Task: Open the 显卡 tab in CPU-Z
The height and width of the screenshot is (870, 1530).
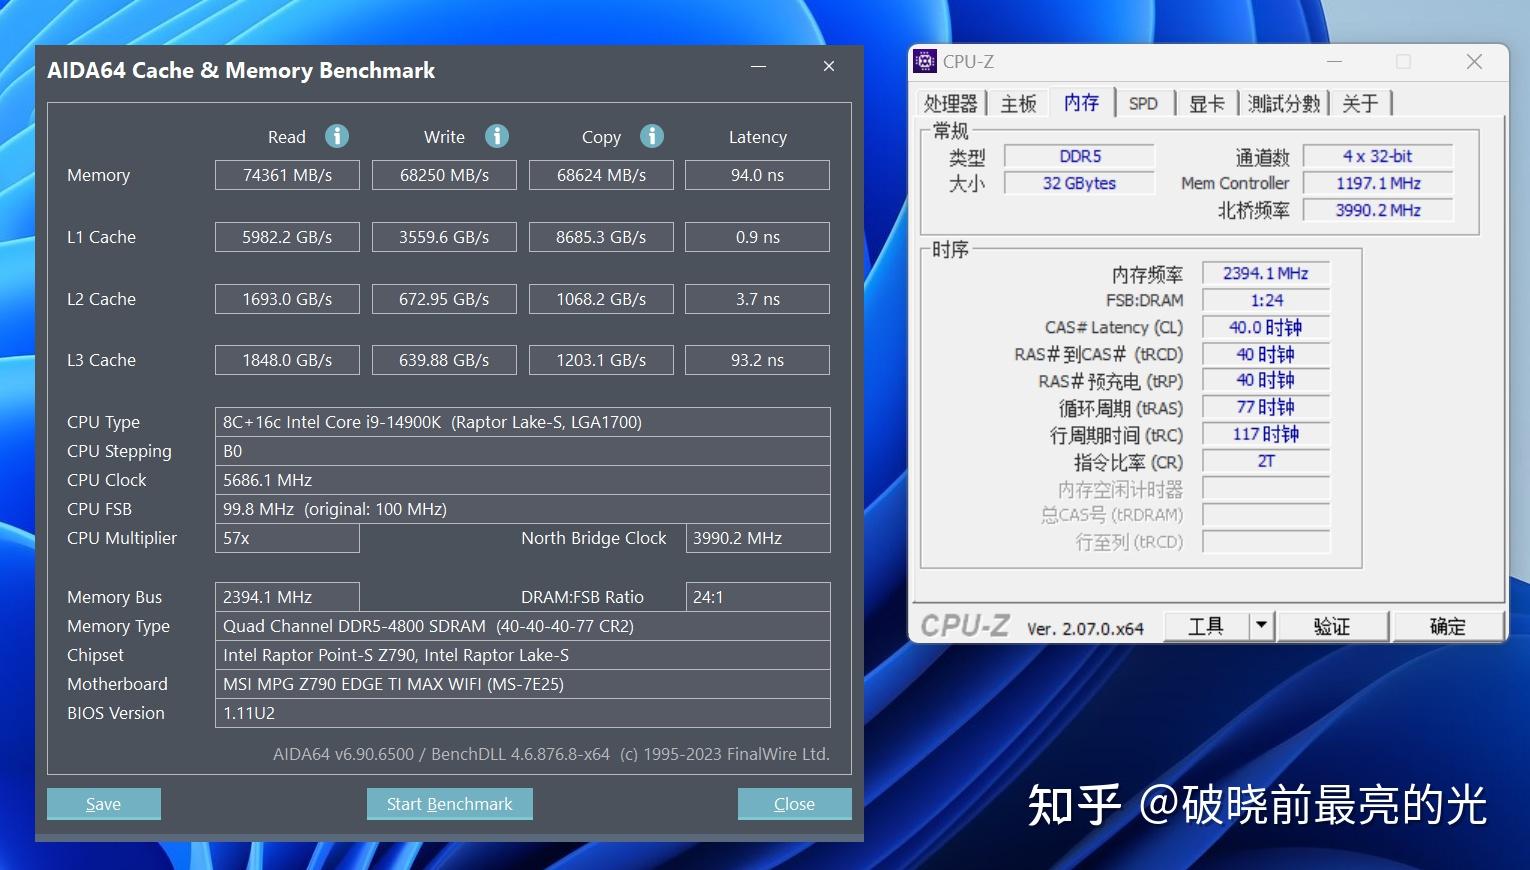Action: [x=1207, y=103]
